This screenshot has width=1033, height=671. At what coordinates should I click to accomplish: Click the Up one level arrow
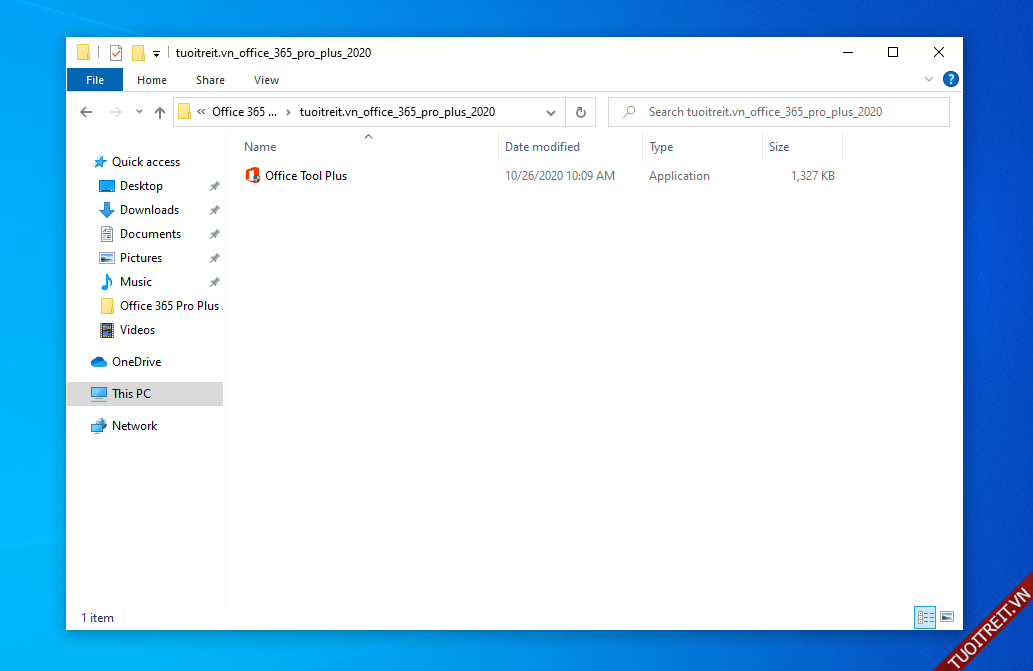click(160, 112)
